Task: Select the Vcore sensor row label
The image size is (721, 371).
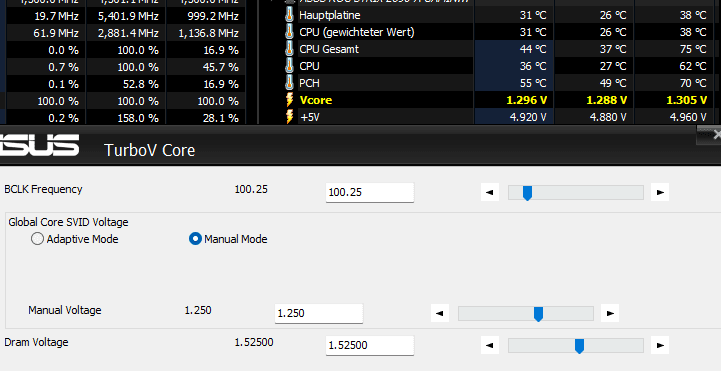Action: (x=315, y=100)
